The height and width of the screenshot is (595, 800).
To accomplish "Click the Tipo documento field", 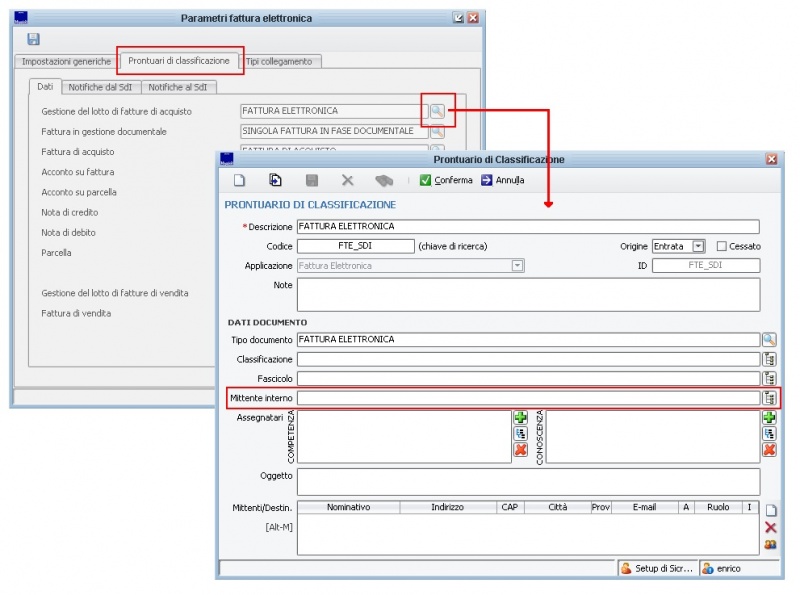I will click(x=528, y=339).
